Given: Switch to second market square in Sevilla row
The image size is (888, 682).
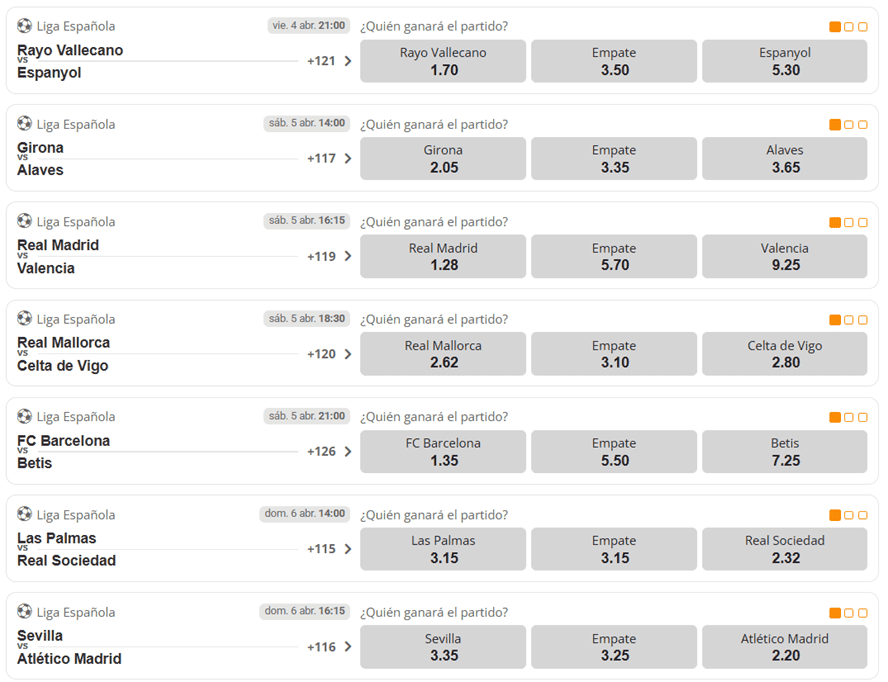Looking at the screenshot, I should tap(848, 613).
